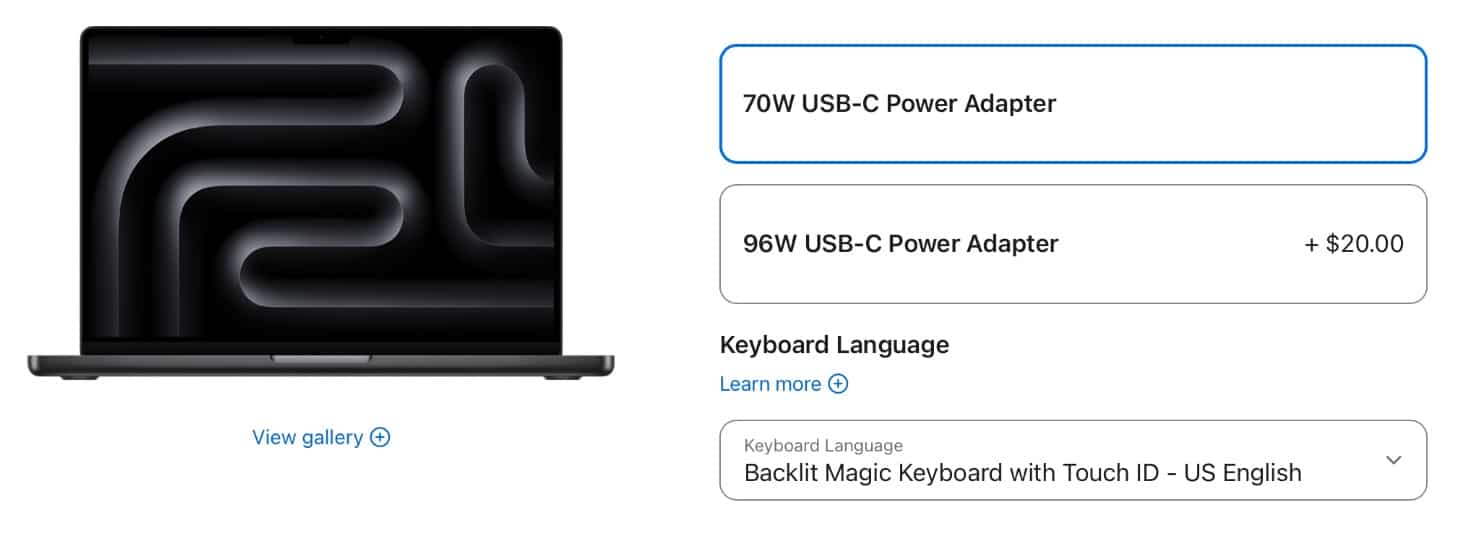Click the lid-opening groove on the MacBook base
Image resolution: width=1467 pixels, height=544 pixels.
click(321, 358)
